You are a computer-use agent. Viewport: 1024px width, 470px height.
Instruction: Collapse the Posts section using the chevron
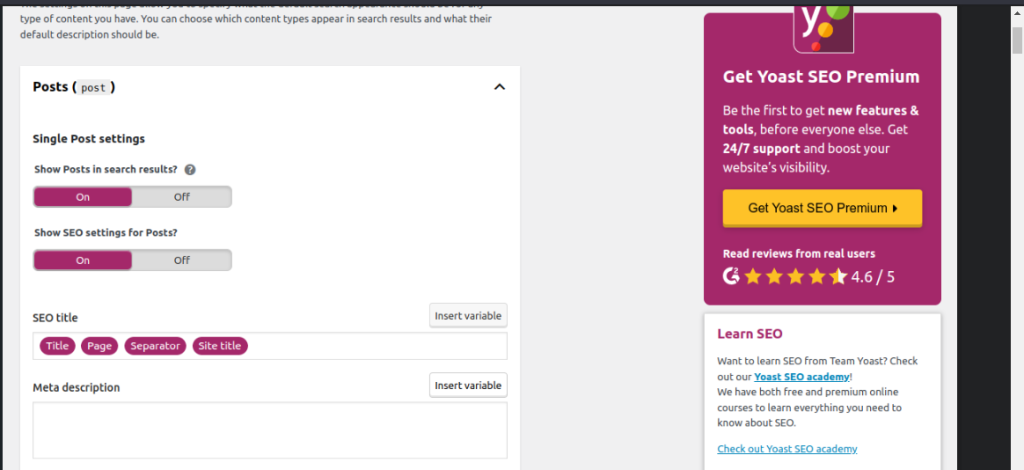point(499,87)
